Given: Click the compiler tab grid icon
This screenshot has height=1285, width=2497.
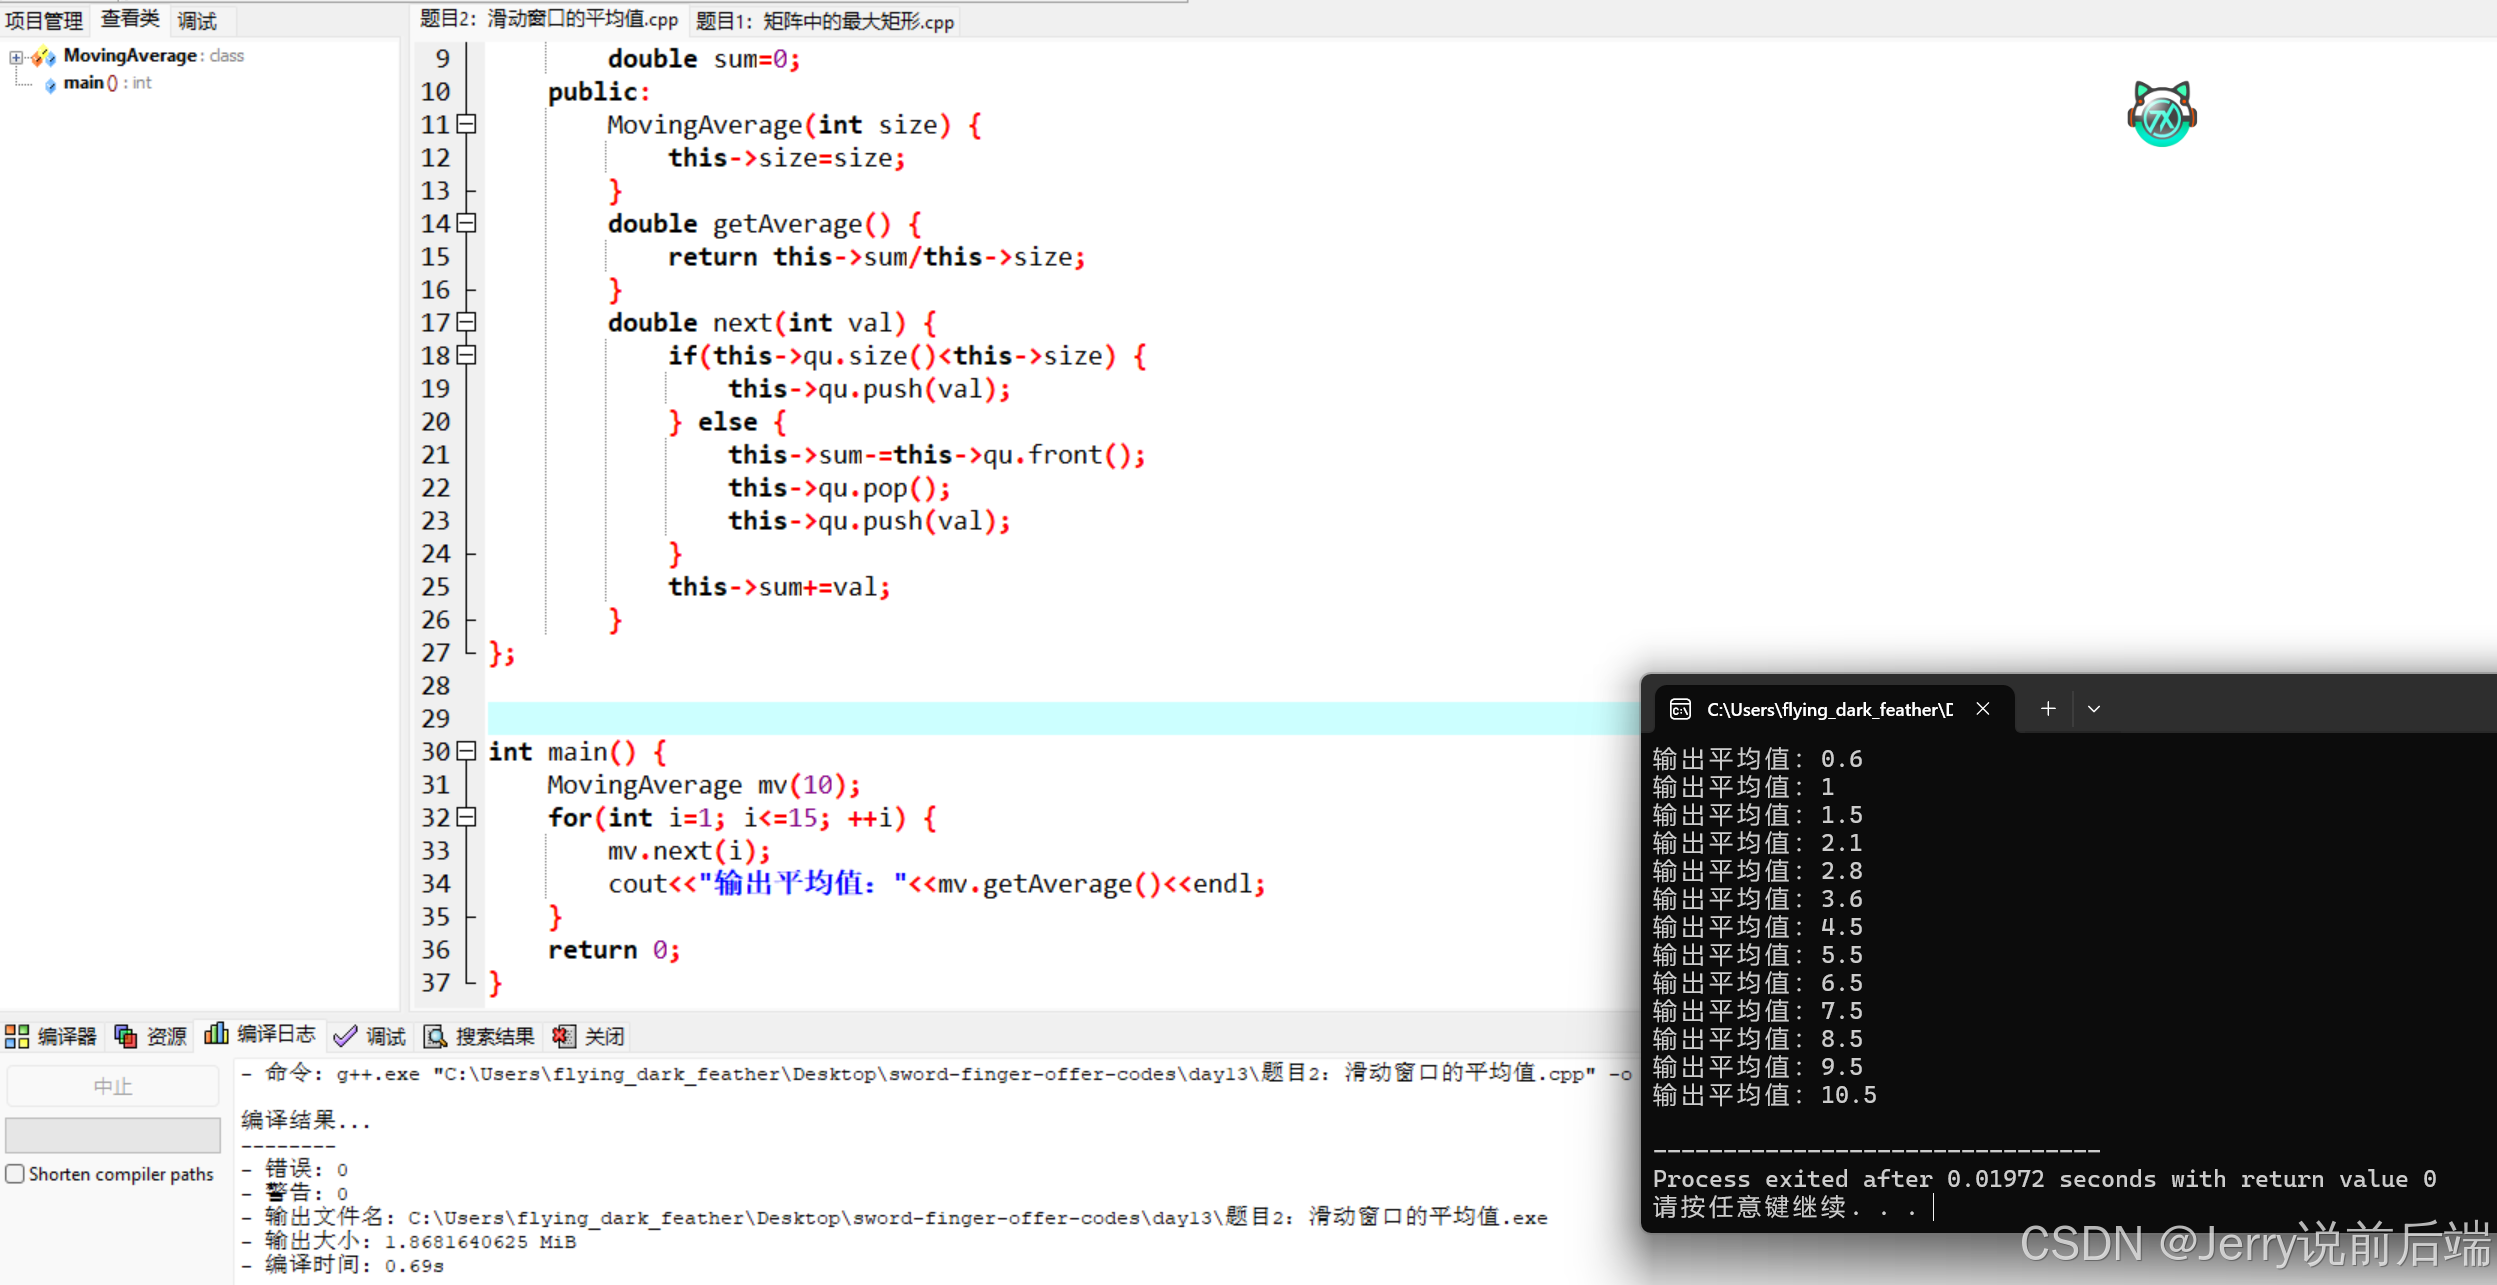Looking at the screenshot, I should point(17,1036).
